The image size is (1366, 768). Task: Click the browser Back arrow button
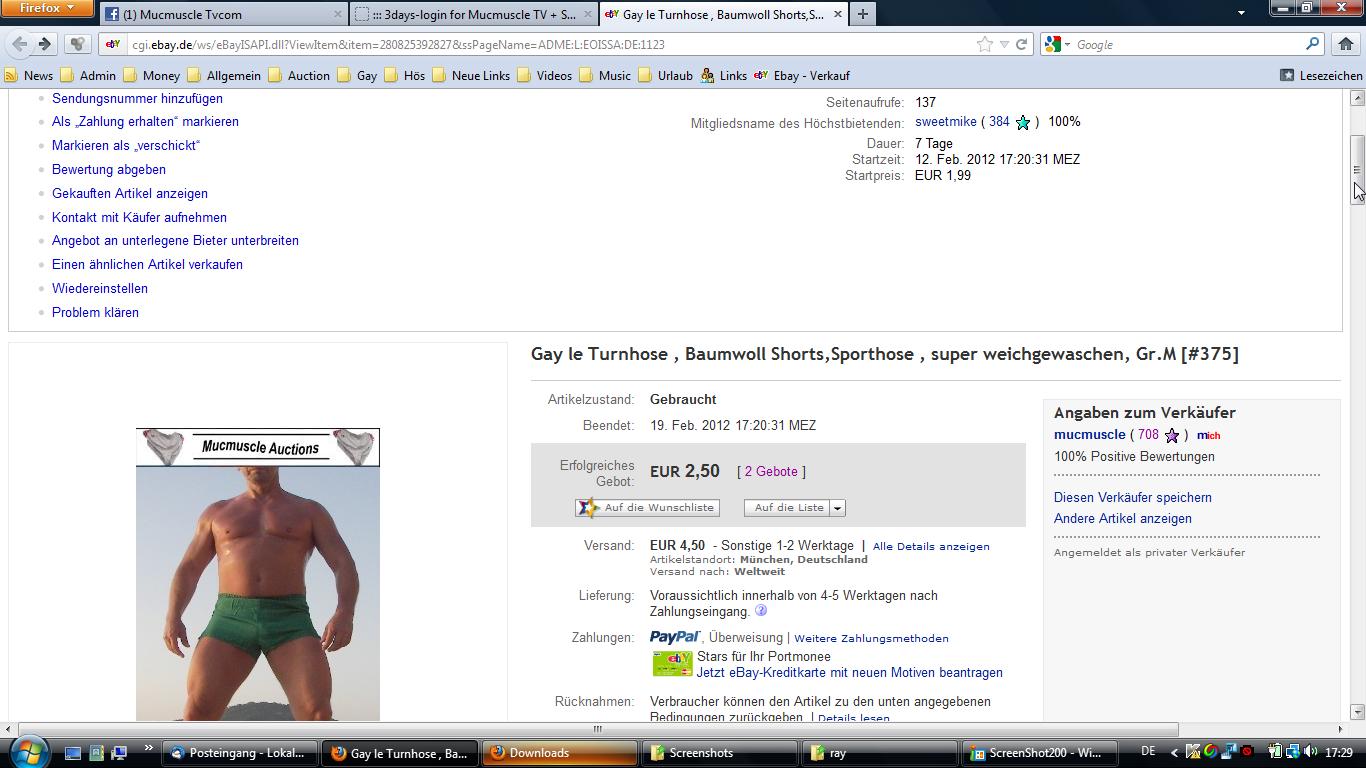[20, 44]
